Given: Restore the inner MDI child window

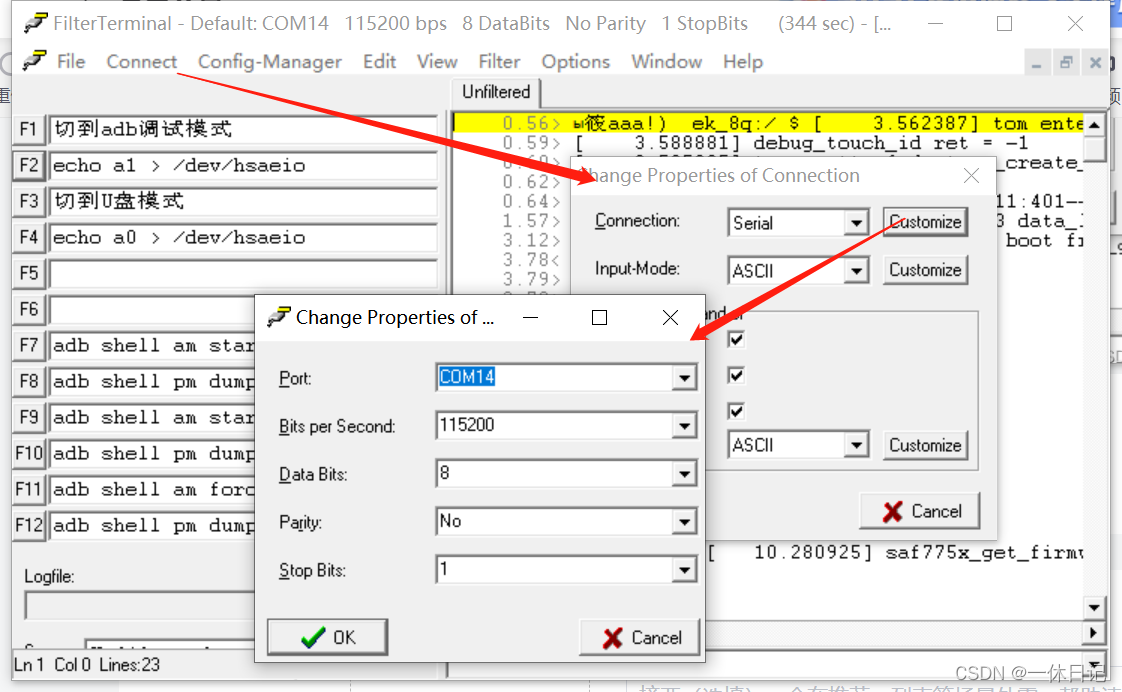Looking at the screenshot, I should tap(1065, 63).
